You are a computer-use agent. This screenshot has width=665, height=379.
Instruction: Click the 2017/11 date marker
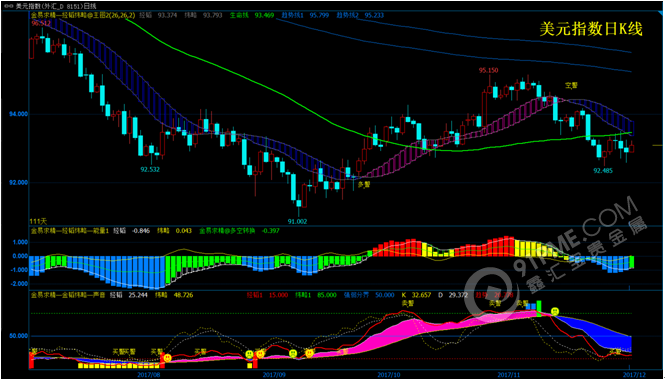pos(509,375)
